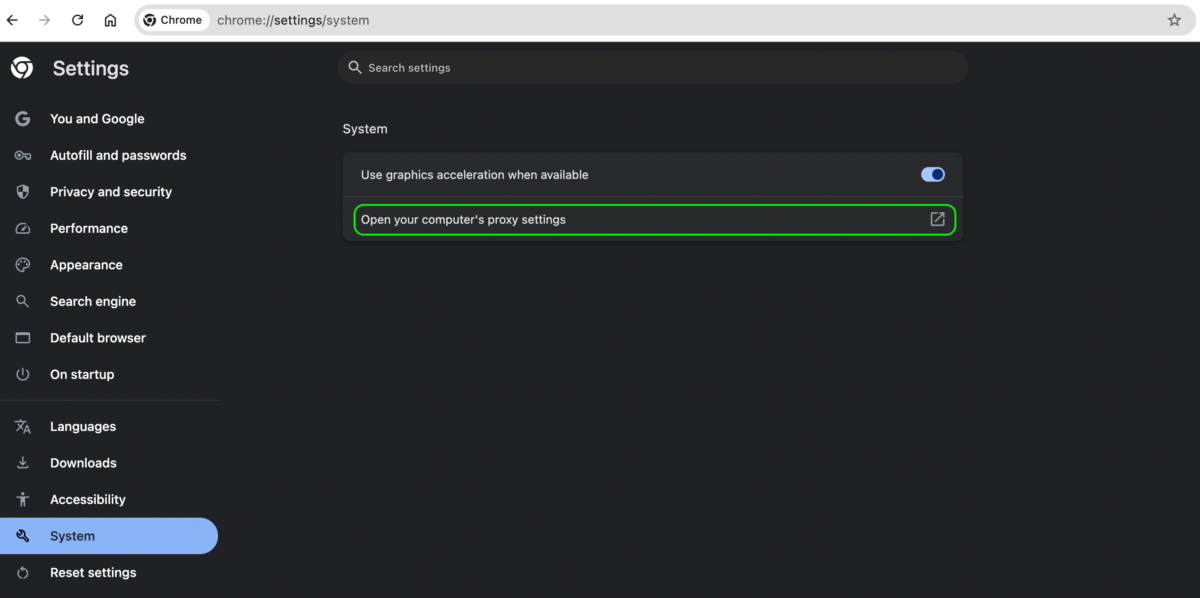Image resolution: width=1200 pixels, height=598 pixels.
Task: Open Appearance settings
Action: click(86, 265)
